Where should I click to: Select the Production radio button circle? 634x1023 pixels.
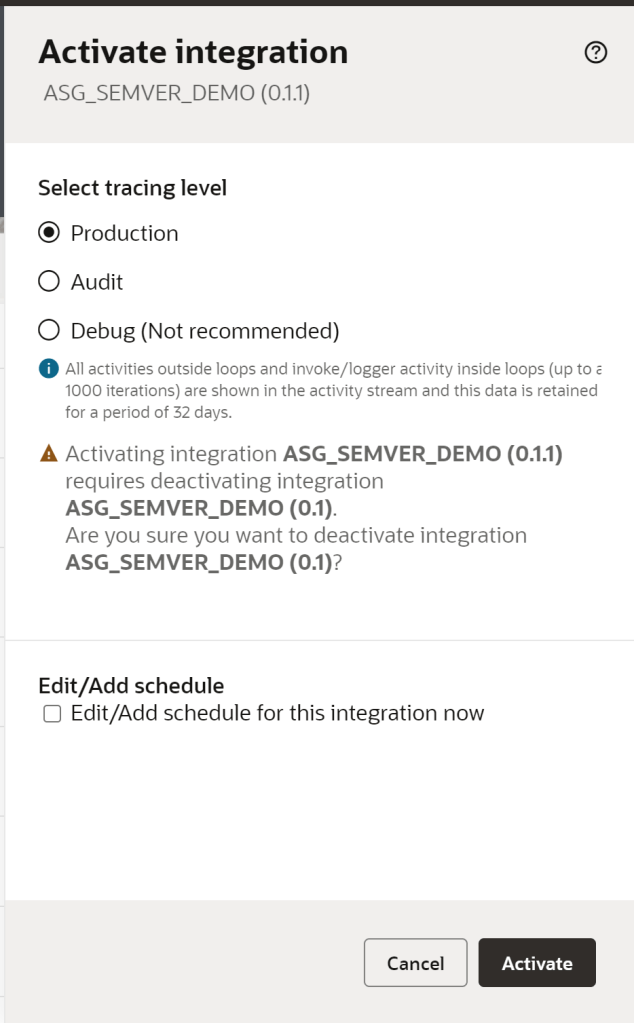48,233
